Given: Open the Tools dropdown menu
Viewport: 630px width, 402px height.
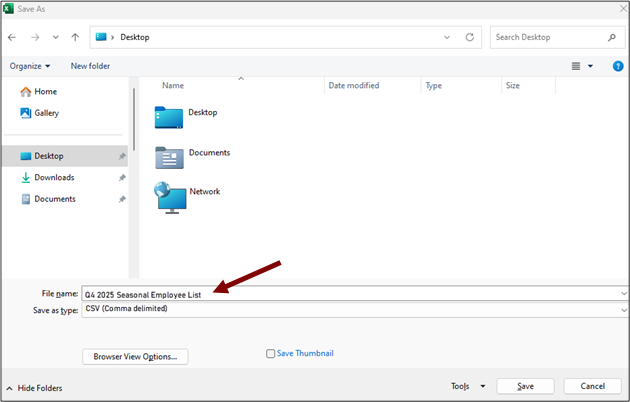Looking at the screenshot, I should point(467,386).
